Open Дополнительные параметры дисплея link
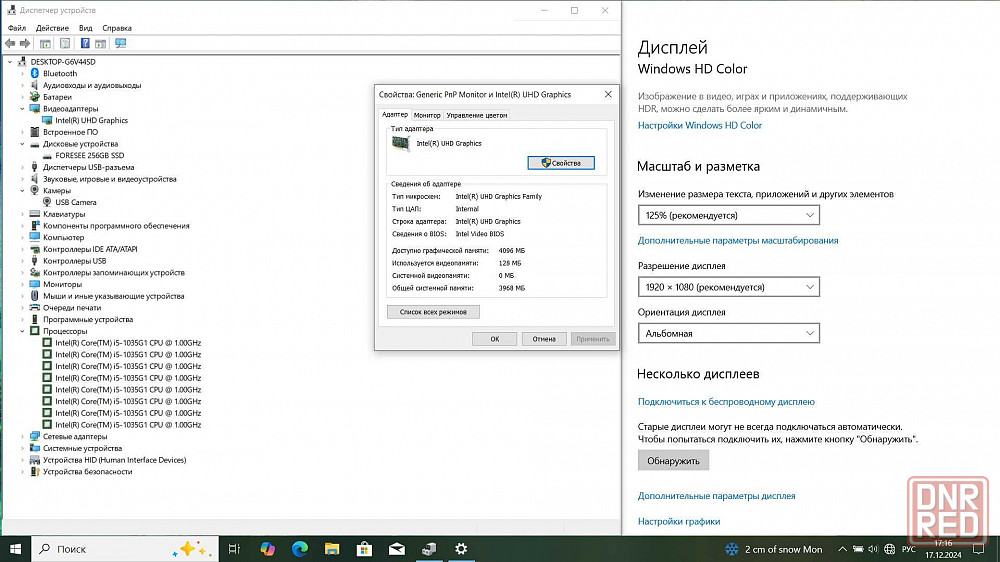 [716, 496]
